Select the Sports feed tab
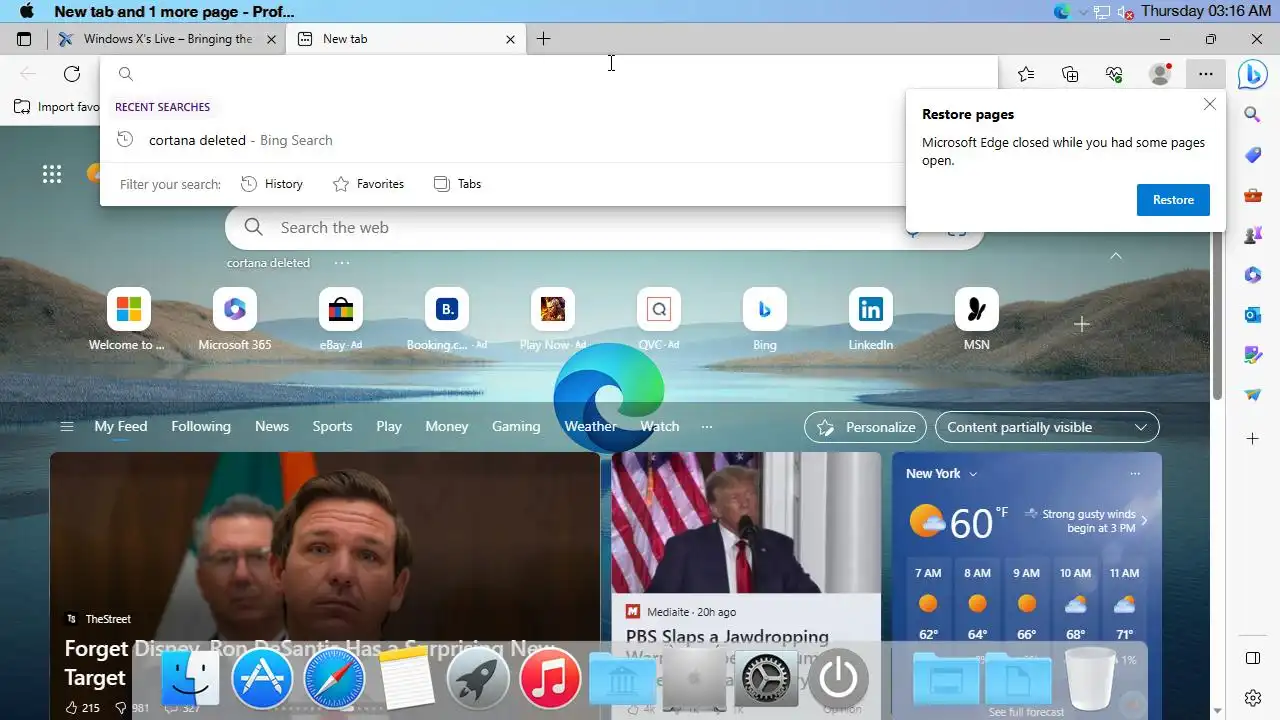This screenshot has height=720, width=1280. 332,426
